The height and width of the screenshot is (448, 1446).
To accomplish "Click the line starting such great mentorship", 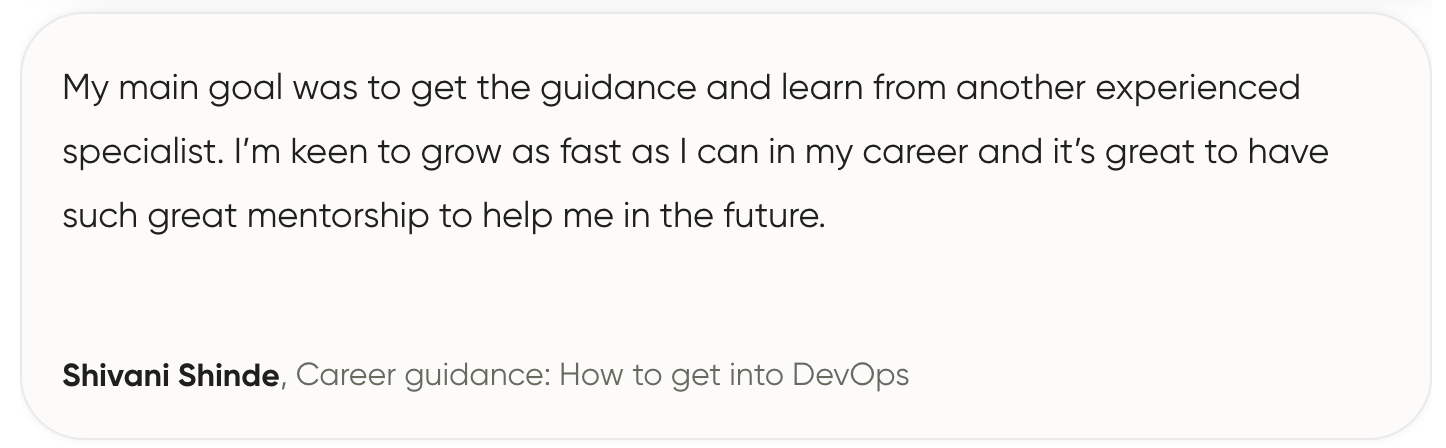I will pos(444,217).
